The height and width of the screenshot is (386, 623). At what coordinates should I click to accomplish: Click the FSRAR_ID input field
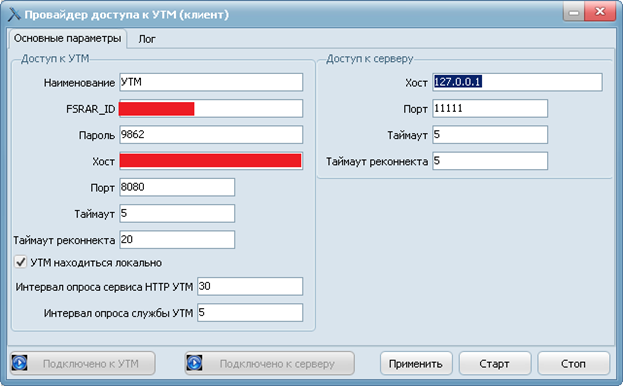[x=211, y=108]
